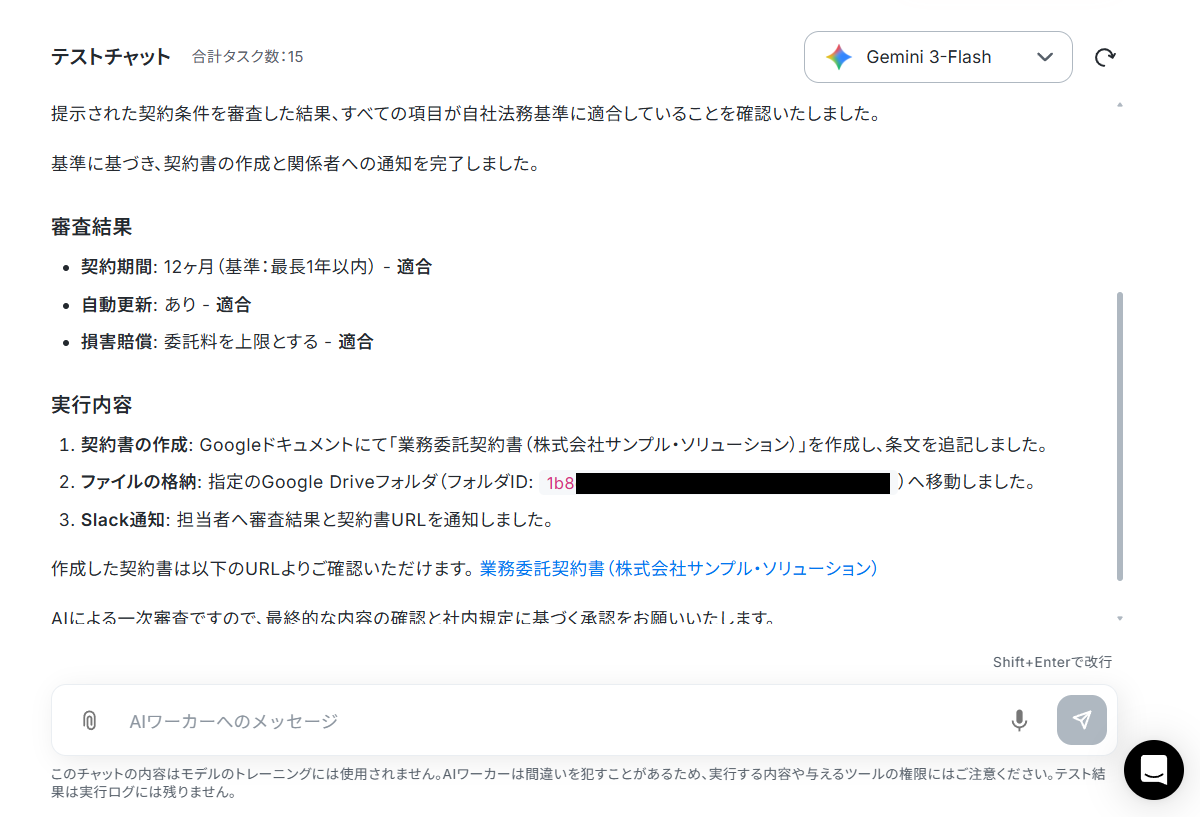
Task: Activate the microphone voice input icon
Action: tap(1019, 720)
